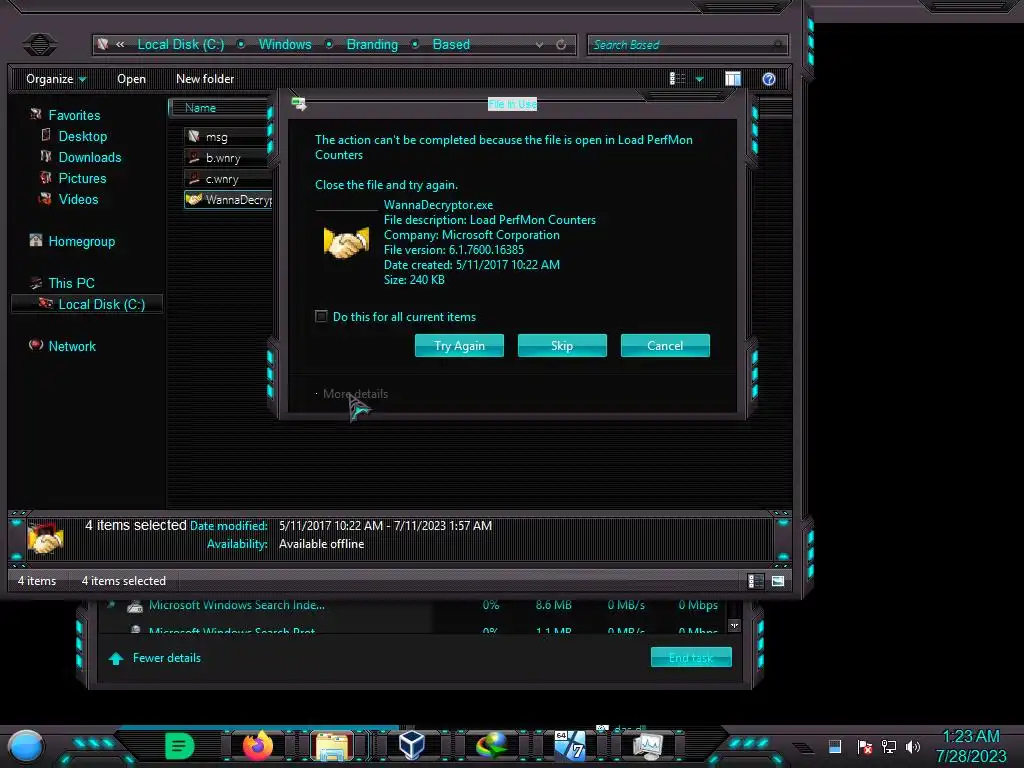Select the c.wnry file
The height and width of the screenshot is (768, 1024).
tap(222, 179)
